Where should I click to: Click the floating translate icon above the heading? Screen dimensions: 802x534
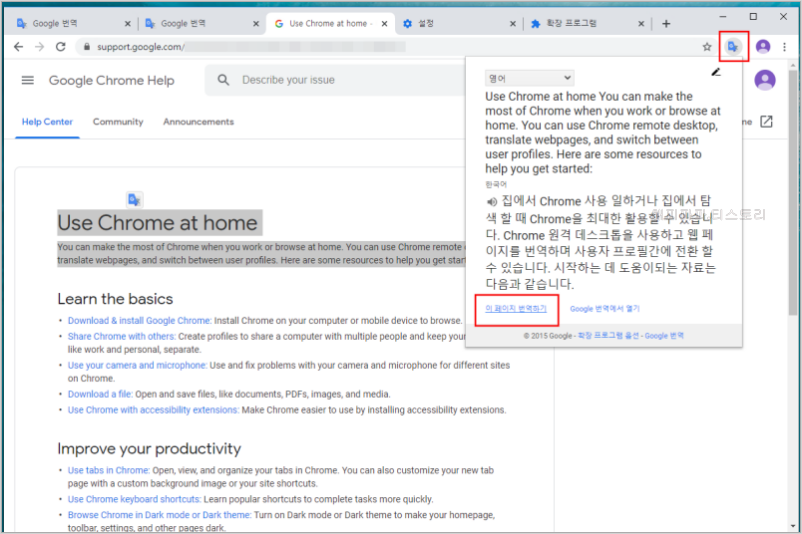click(134, 199)
